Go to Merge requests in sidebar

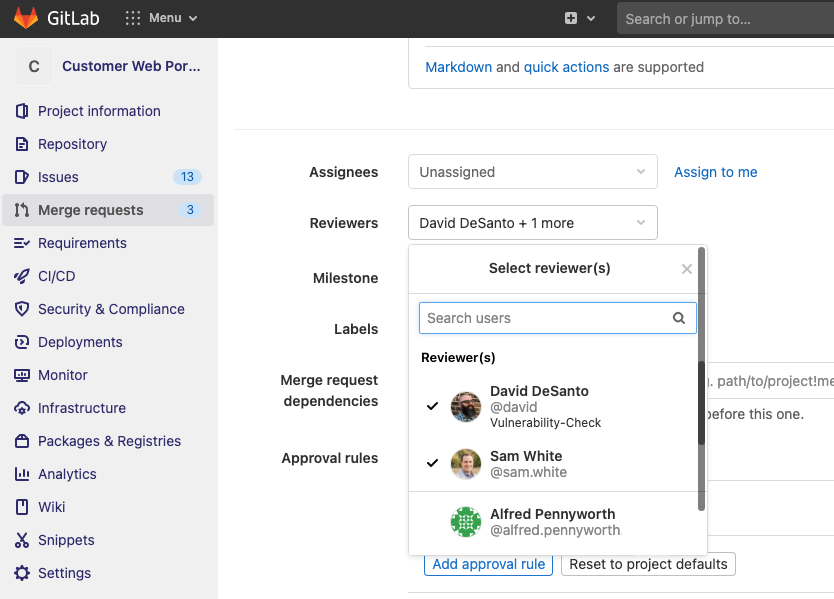(x=91, y=210)
